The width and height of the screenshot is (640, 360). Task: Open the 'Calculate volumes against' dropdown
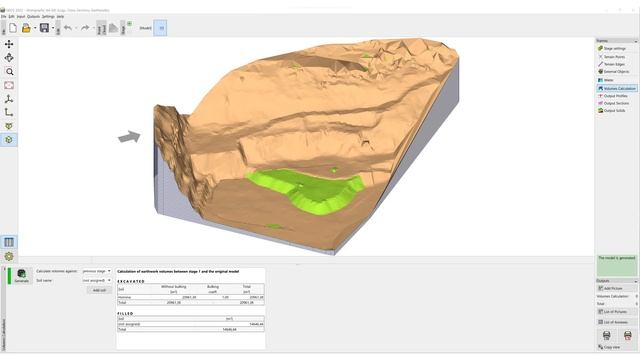coord(97,271)
